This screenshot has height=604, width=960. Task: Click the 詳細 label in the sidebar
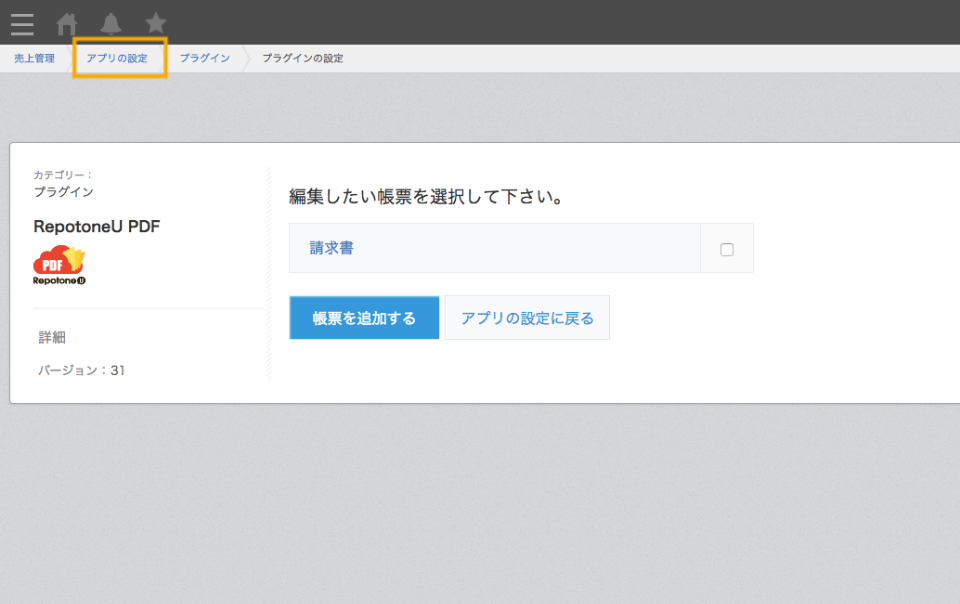coord(52,337)
